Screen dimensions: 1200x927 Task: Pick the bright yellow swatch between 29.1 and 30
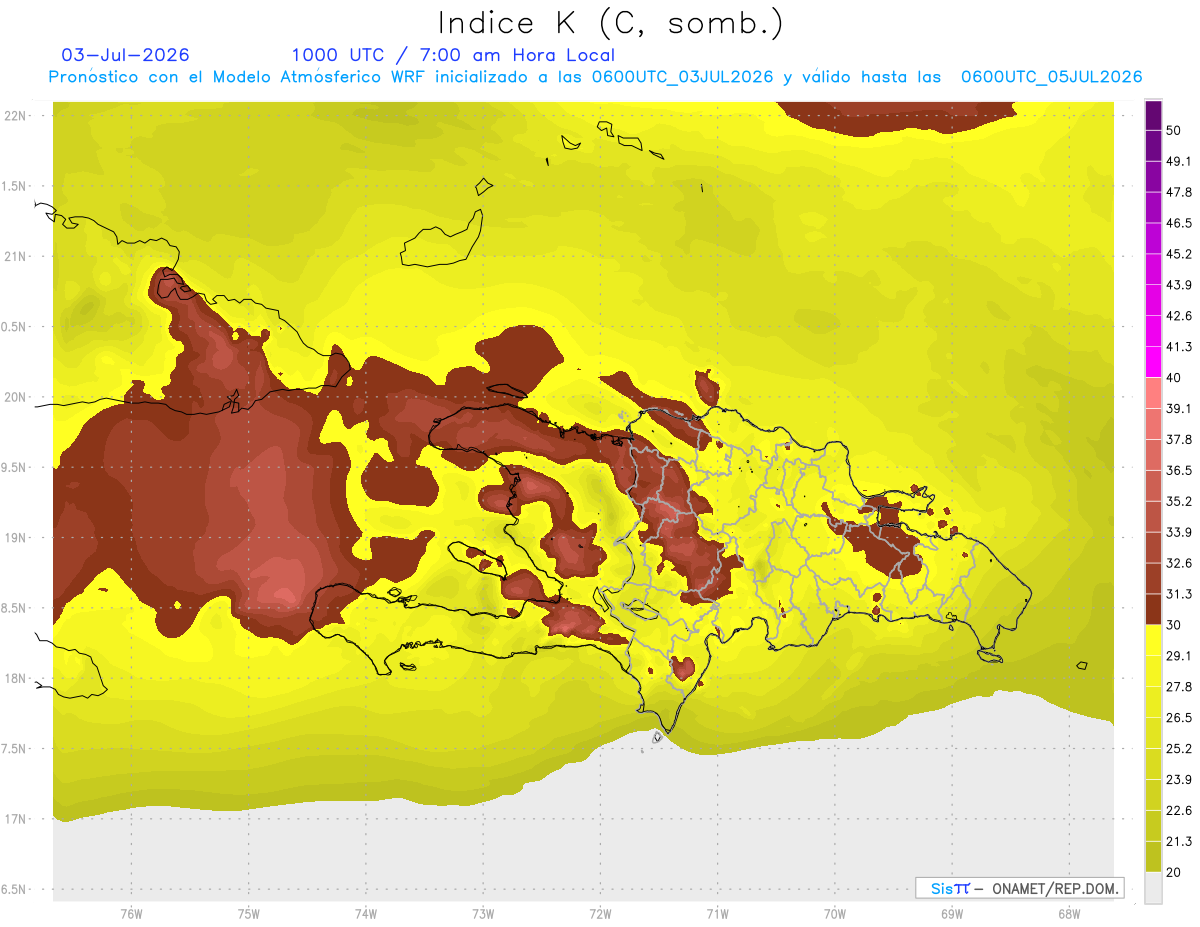(1153, 640)
